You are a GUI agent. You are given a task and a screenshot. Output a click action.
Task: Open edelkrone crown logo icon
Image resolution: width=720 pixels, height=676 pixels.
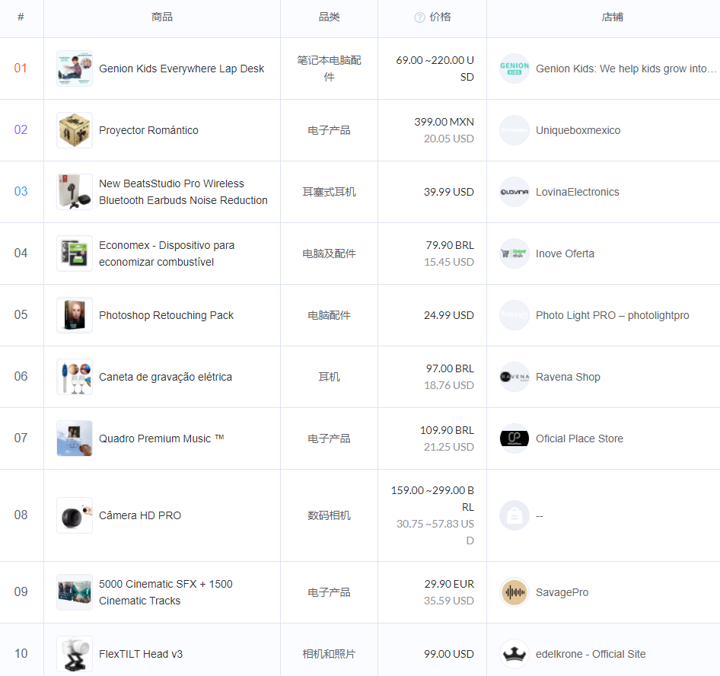[514, 654]
